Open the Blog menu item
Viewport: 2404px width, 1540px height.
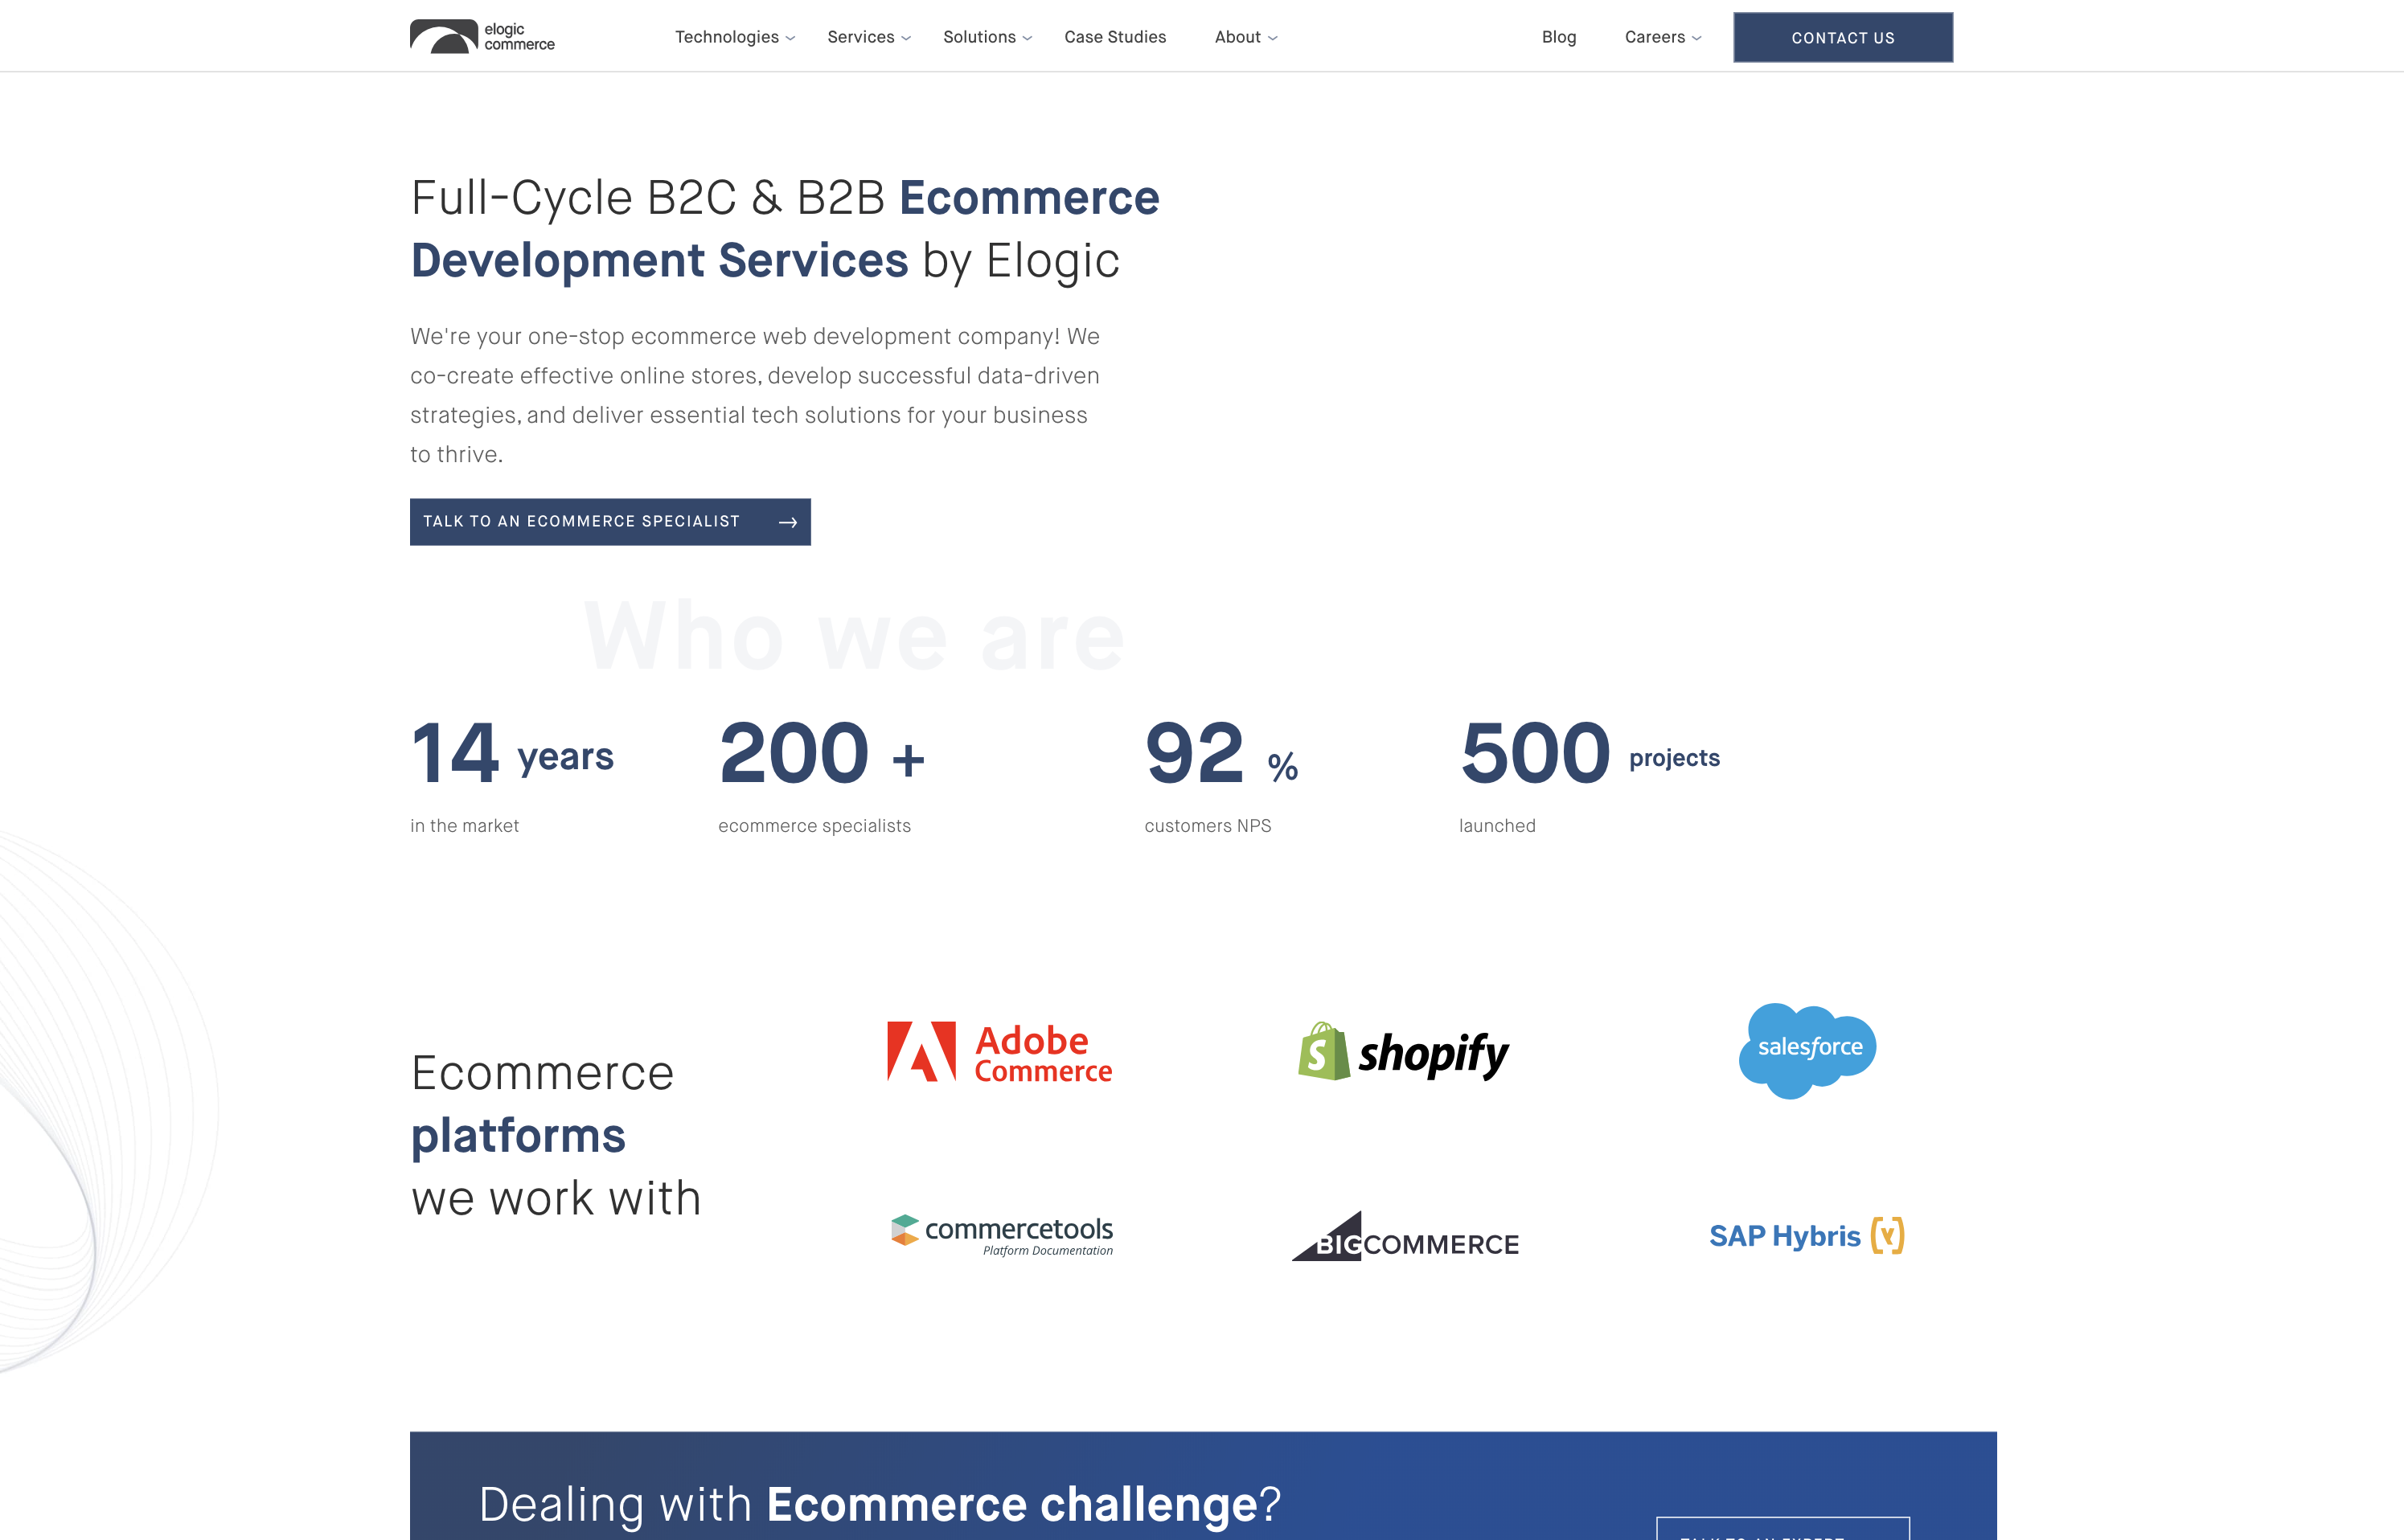tap(1558, 37)
